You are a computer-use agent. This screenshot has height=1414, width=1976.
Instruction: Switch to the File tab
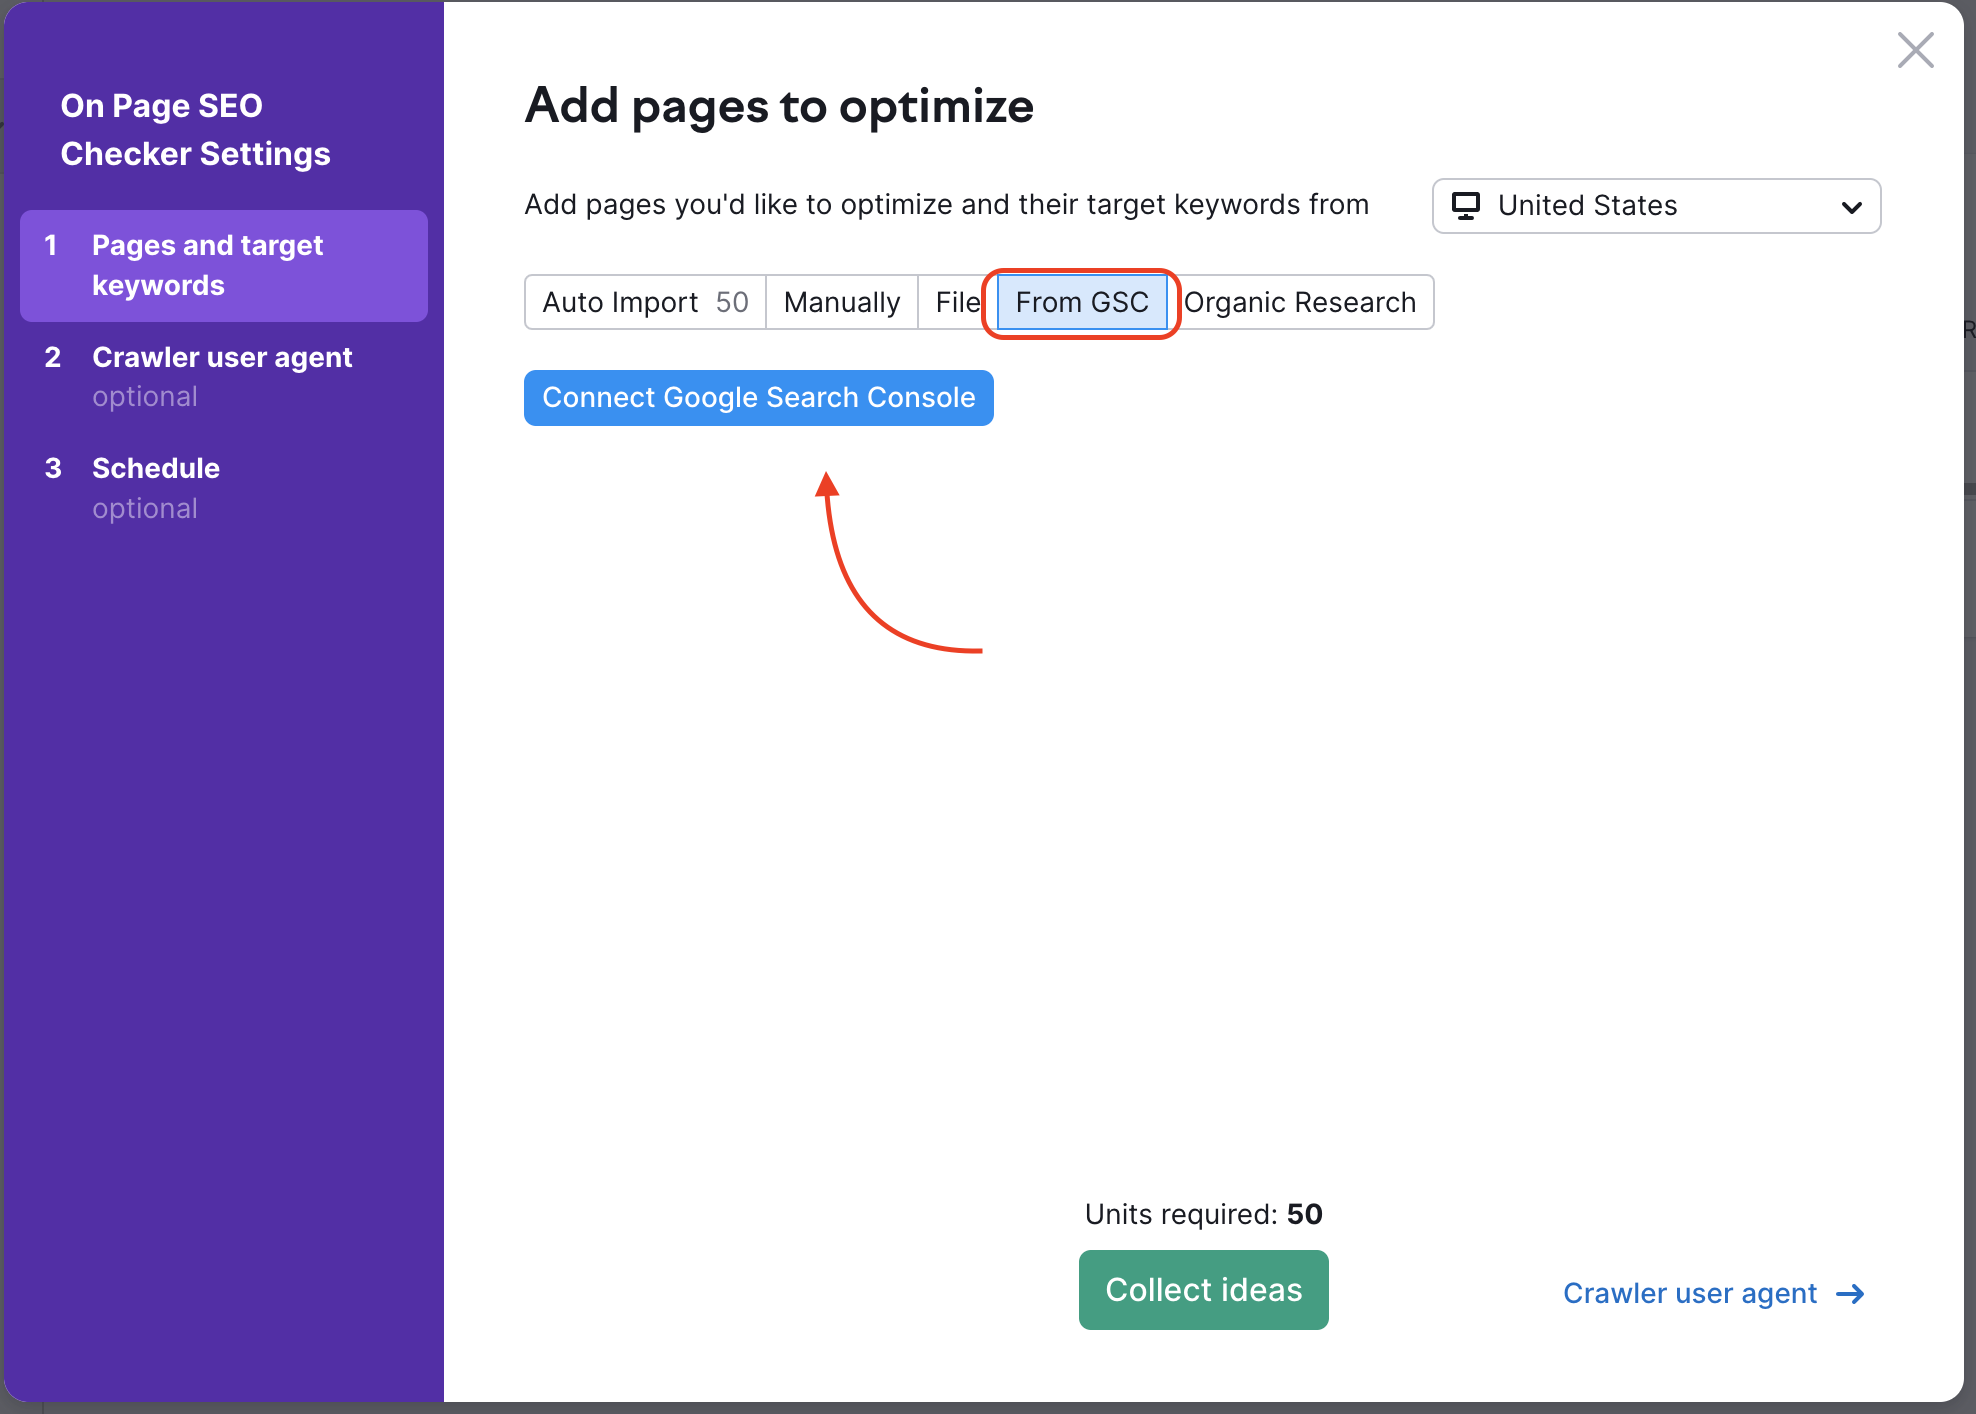pos(957,302)
